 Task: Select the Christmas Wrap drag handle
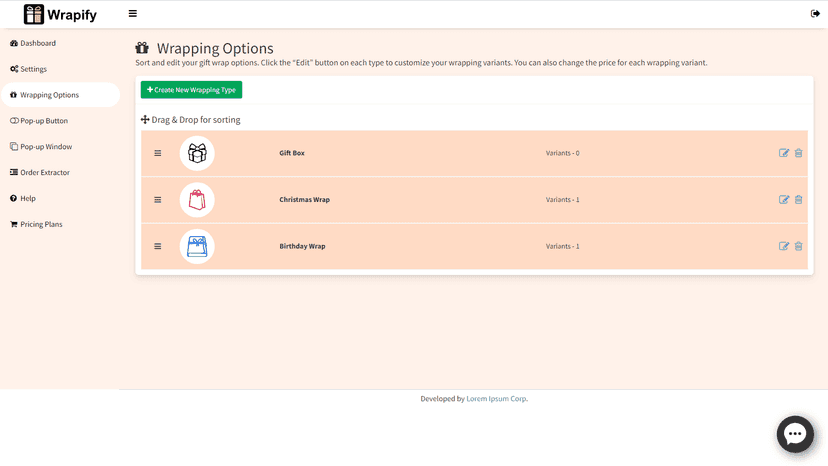click(x=157, y=200)
